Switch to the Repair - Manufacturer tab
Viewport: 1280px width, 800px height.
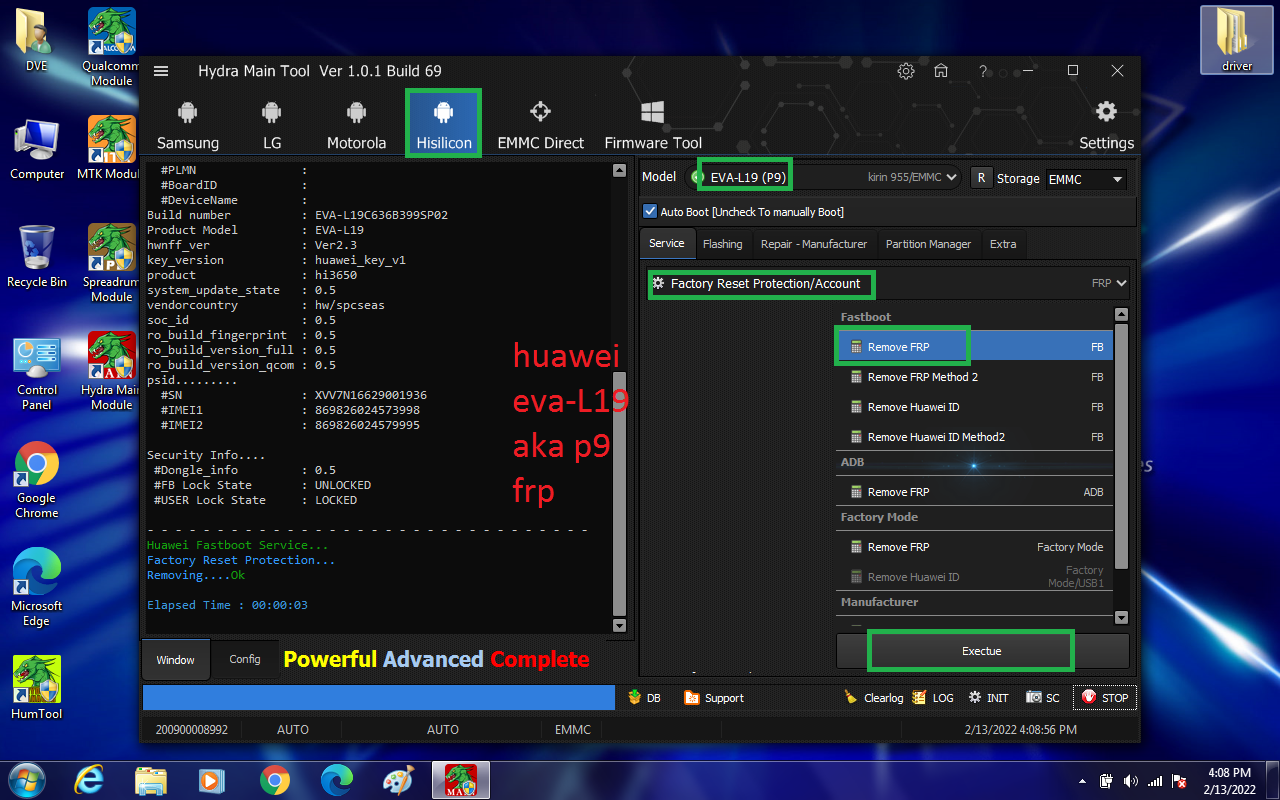pyautogui.click(x=814, y=244)
